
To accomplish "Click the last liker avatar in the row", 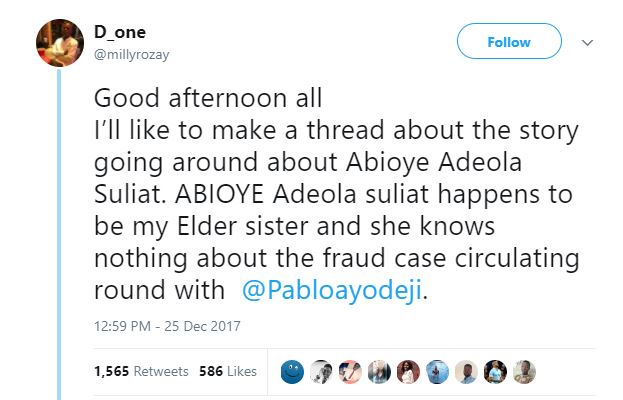I will [x=524, y=372].
